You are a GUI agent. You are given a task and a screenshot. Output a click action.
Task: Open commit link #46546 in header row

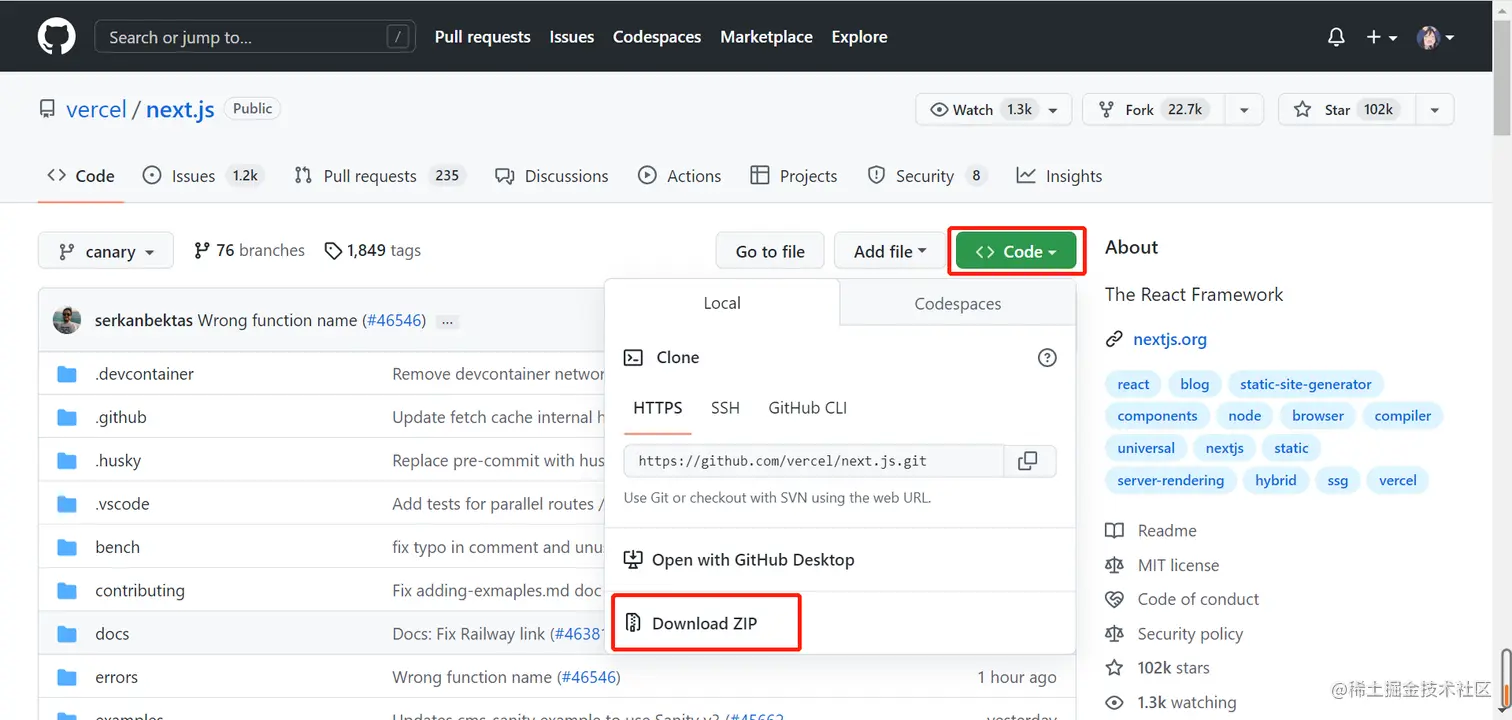point(393,321)
